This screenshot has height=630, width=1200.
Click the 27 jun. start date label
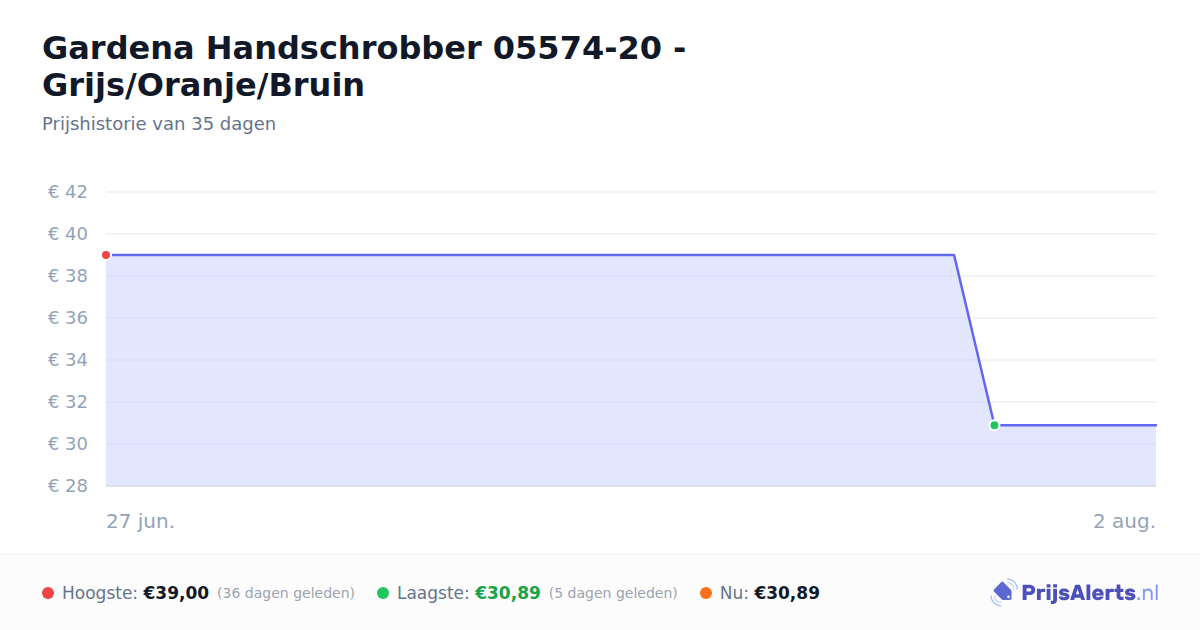(x=141, y=521)
